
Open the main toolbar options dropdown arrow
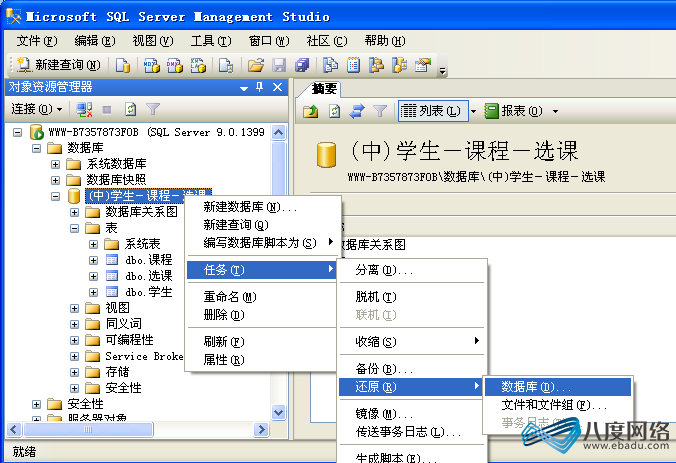443,71
